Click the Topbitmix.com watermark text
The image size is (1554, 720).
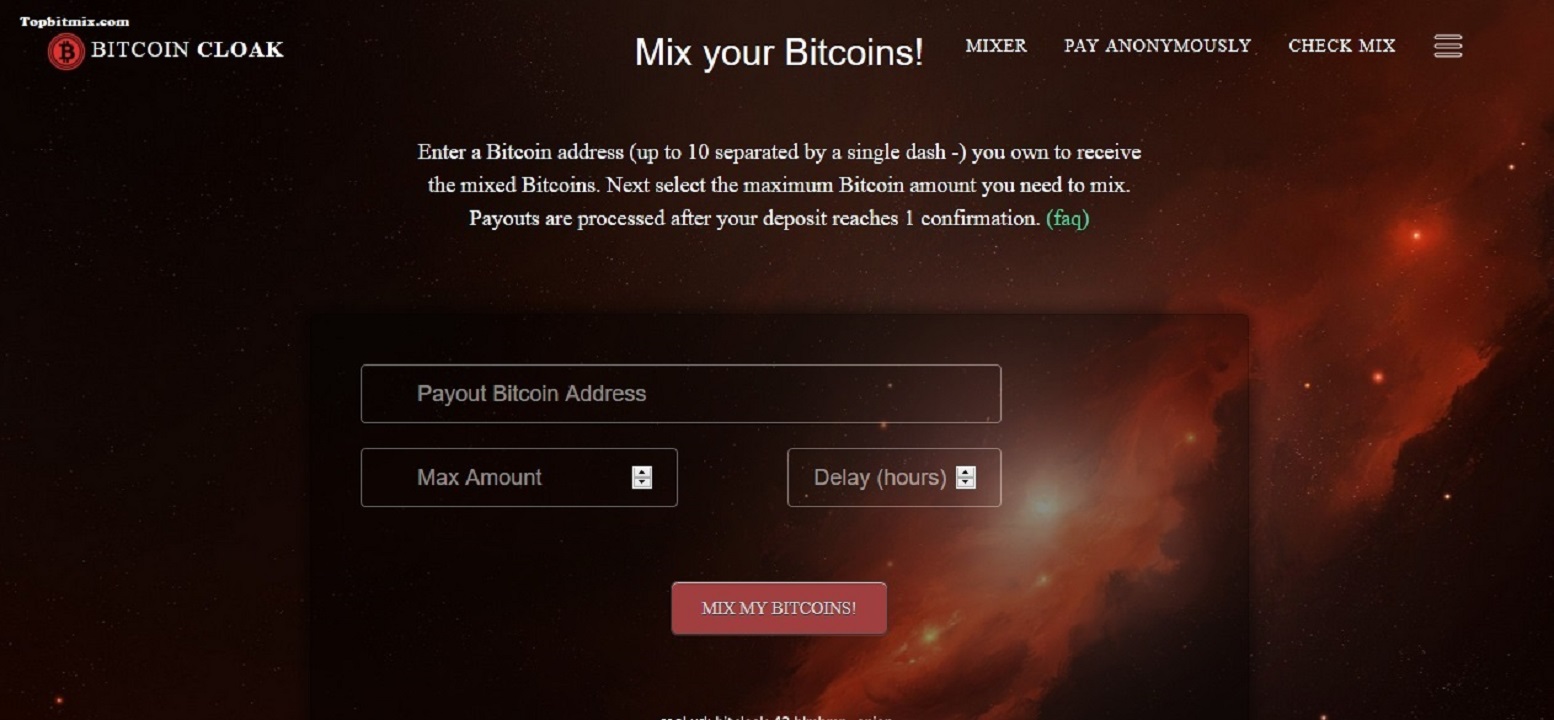coord(74,21)
